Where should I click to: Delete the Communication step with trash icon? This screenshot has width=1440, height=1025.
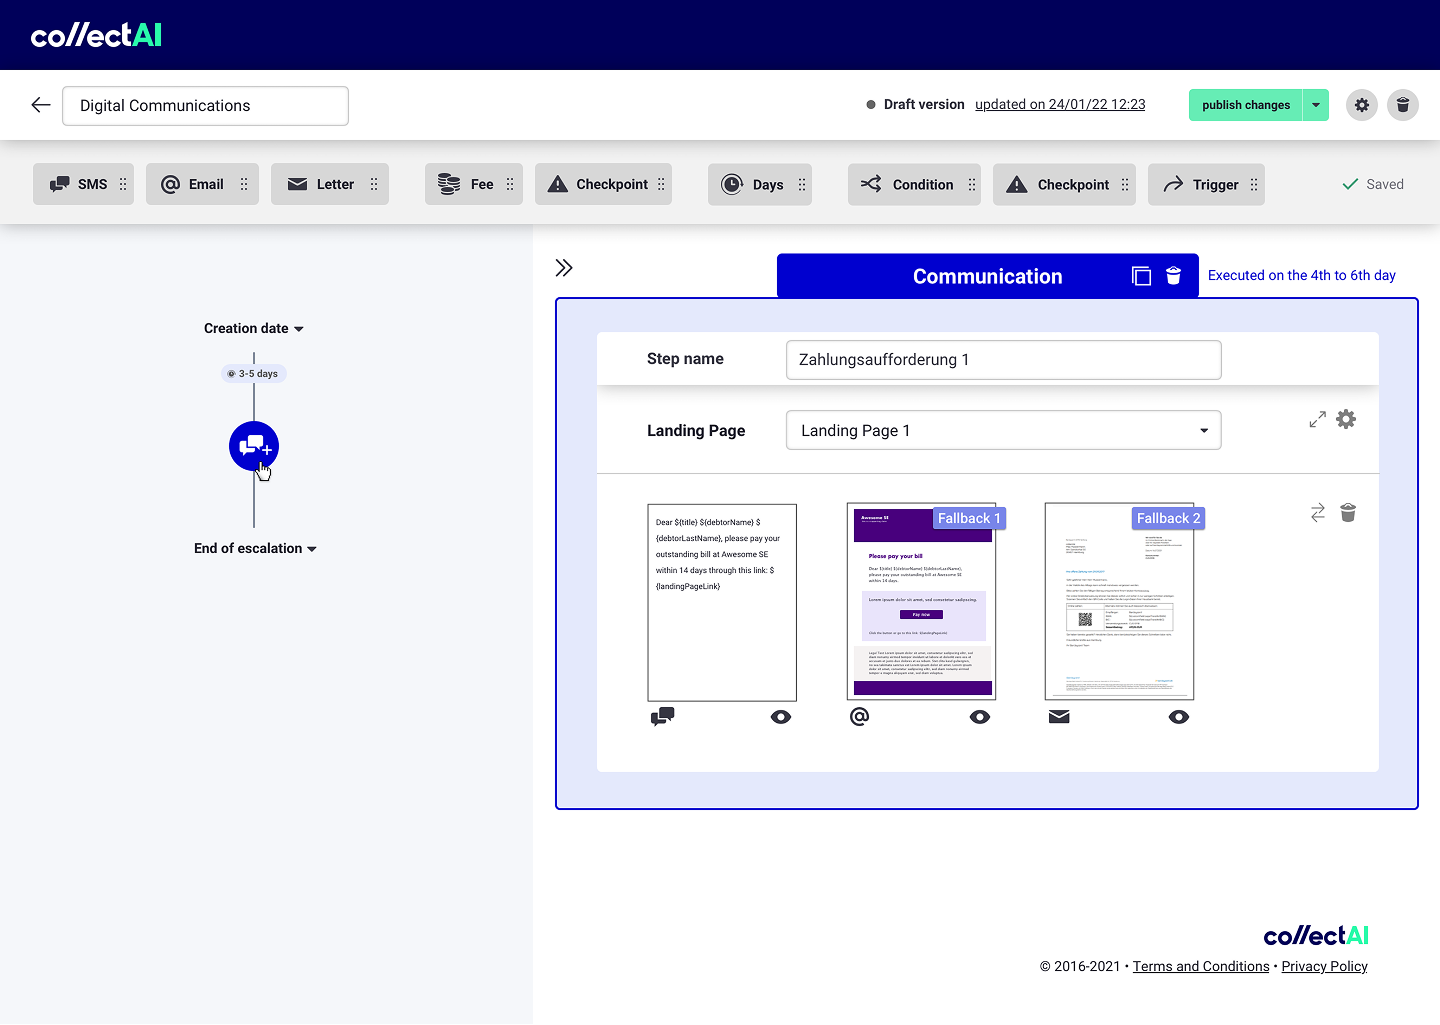click(x=1173, y=276)
